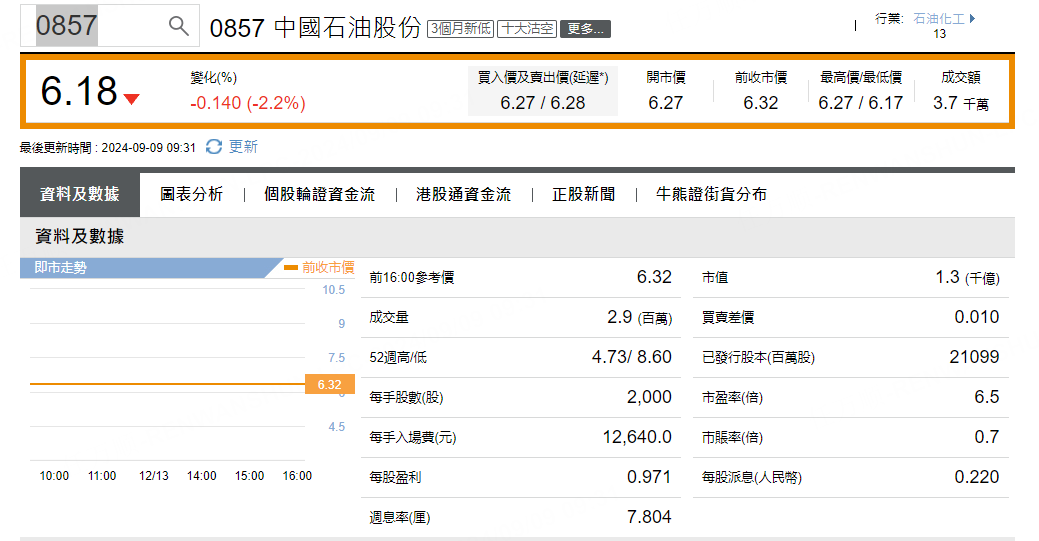Screen dimensions: 1039x541
Task: Click the industry arrow next to 石油化工
Action: click(972, 19)
